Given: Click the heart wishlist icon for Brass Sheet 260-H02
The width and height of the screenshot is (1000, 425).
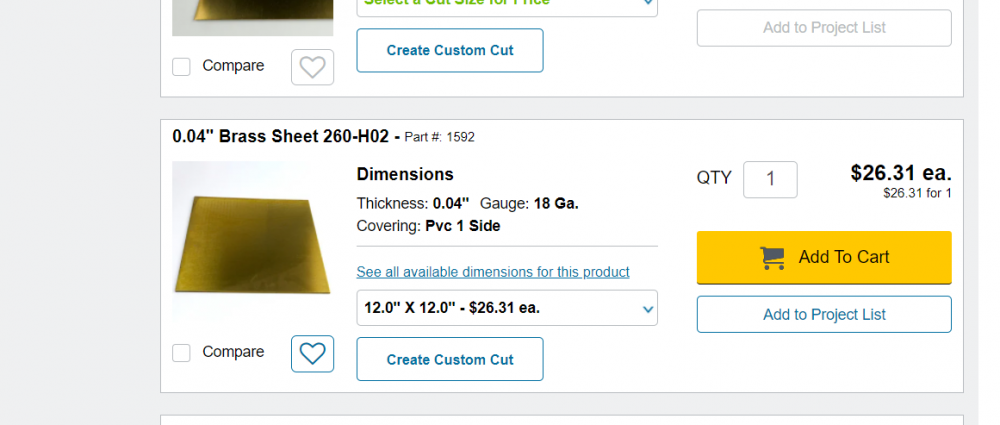Looking at the screenshot, I should (312, 354).
